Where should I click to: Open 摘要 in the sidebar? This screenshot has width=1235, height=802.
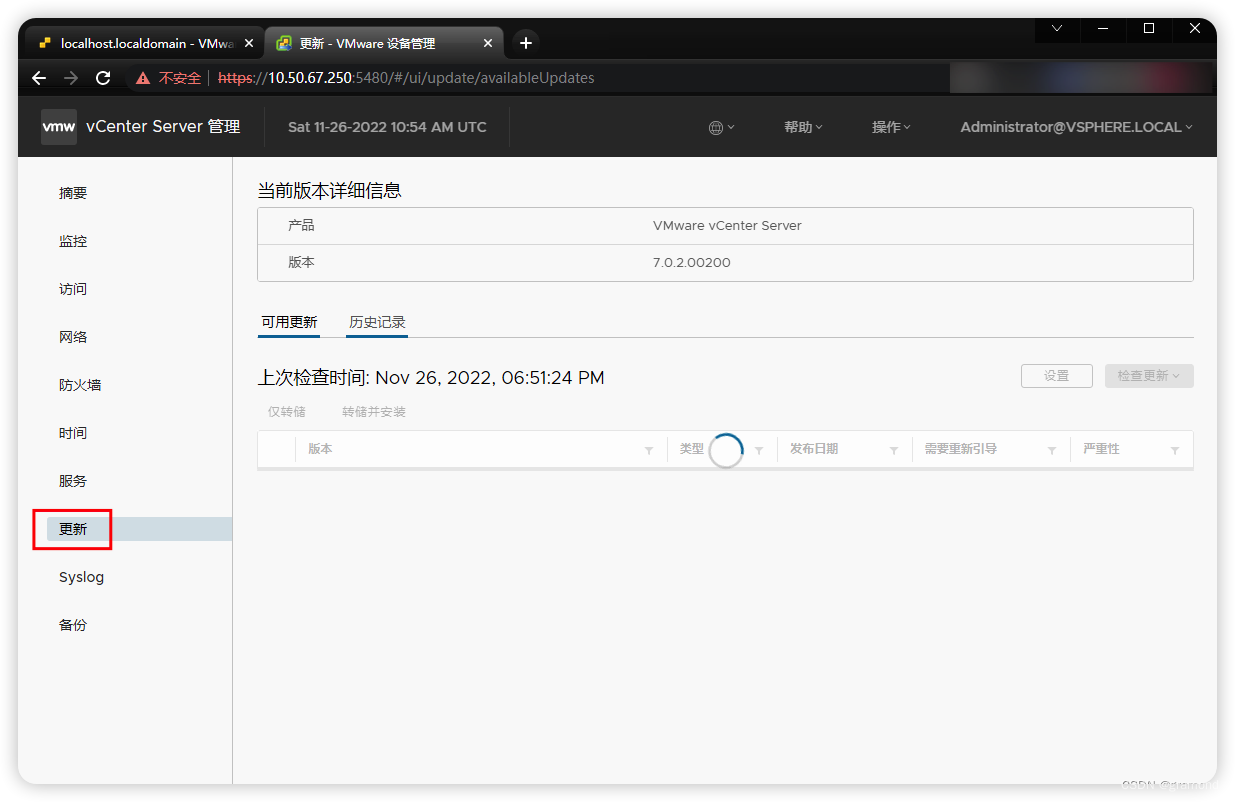pos(73,193)
